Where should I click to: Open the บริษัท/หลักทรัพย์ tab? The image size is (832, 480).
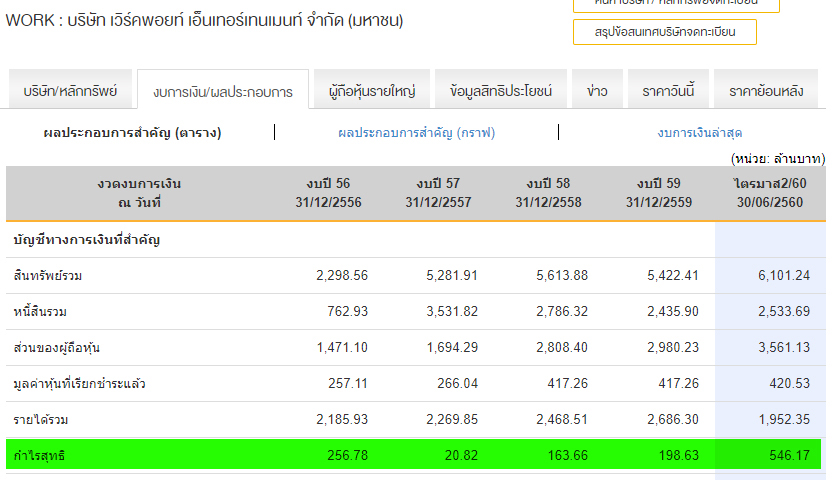70,91
